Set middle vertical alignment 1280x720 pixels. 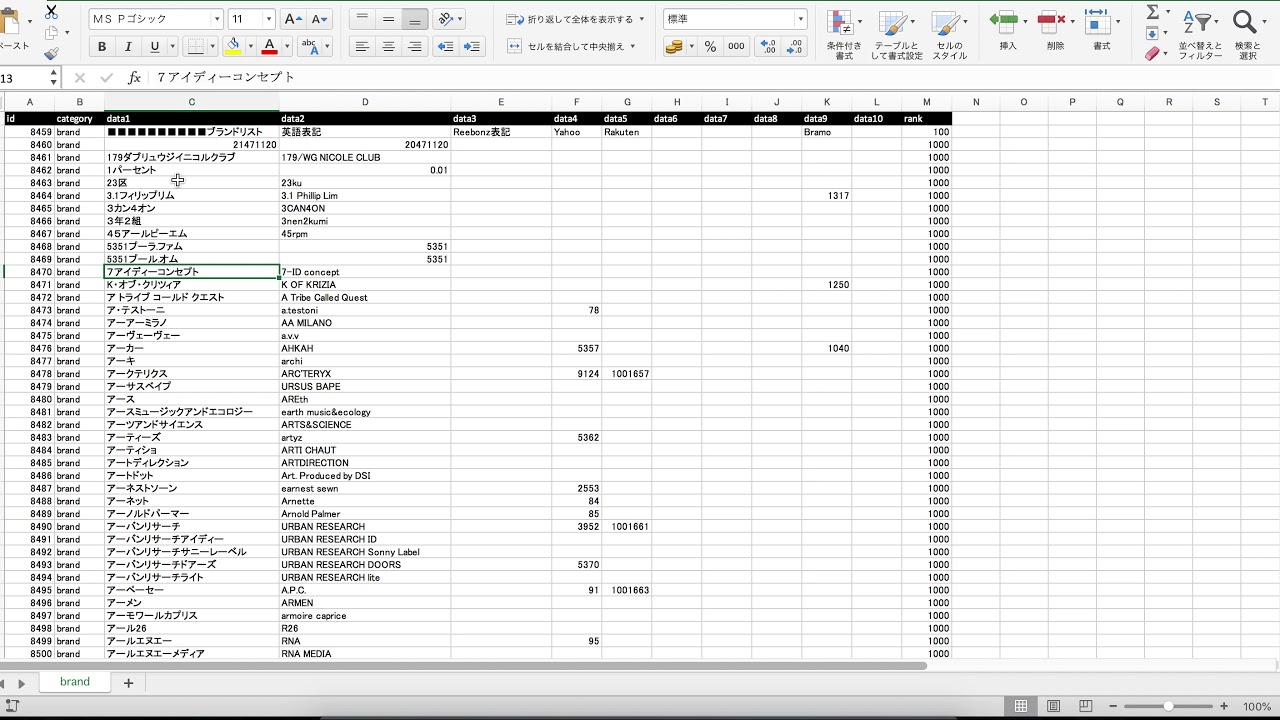point(388,19)
